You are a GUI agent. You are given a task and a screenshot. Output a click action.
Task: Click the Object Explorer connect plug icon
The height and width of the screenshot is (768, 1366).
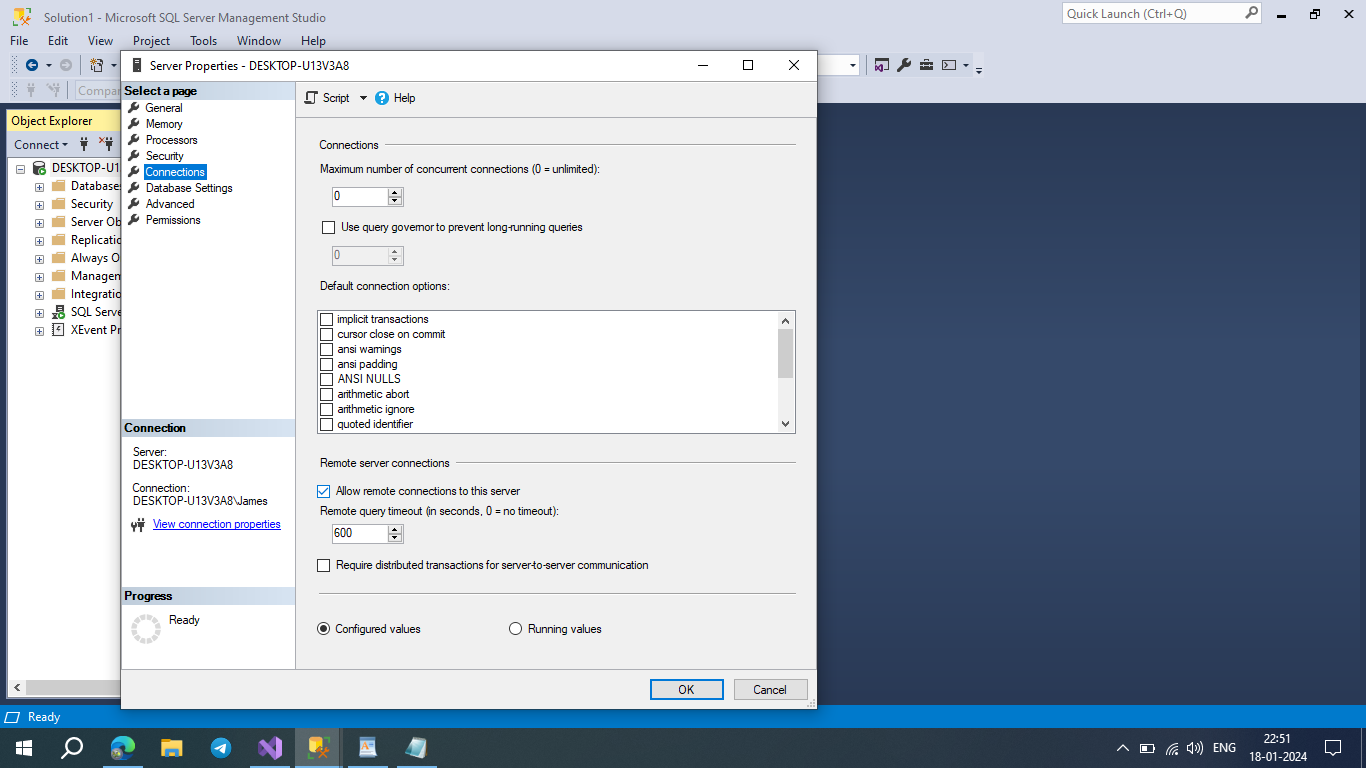pyautogui.click(x=84, y=144)
